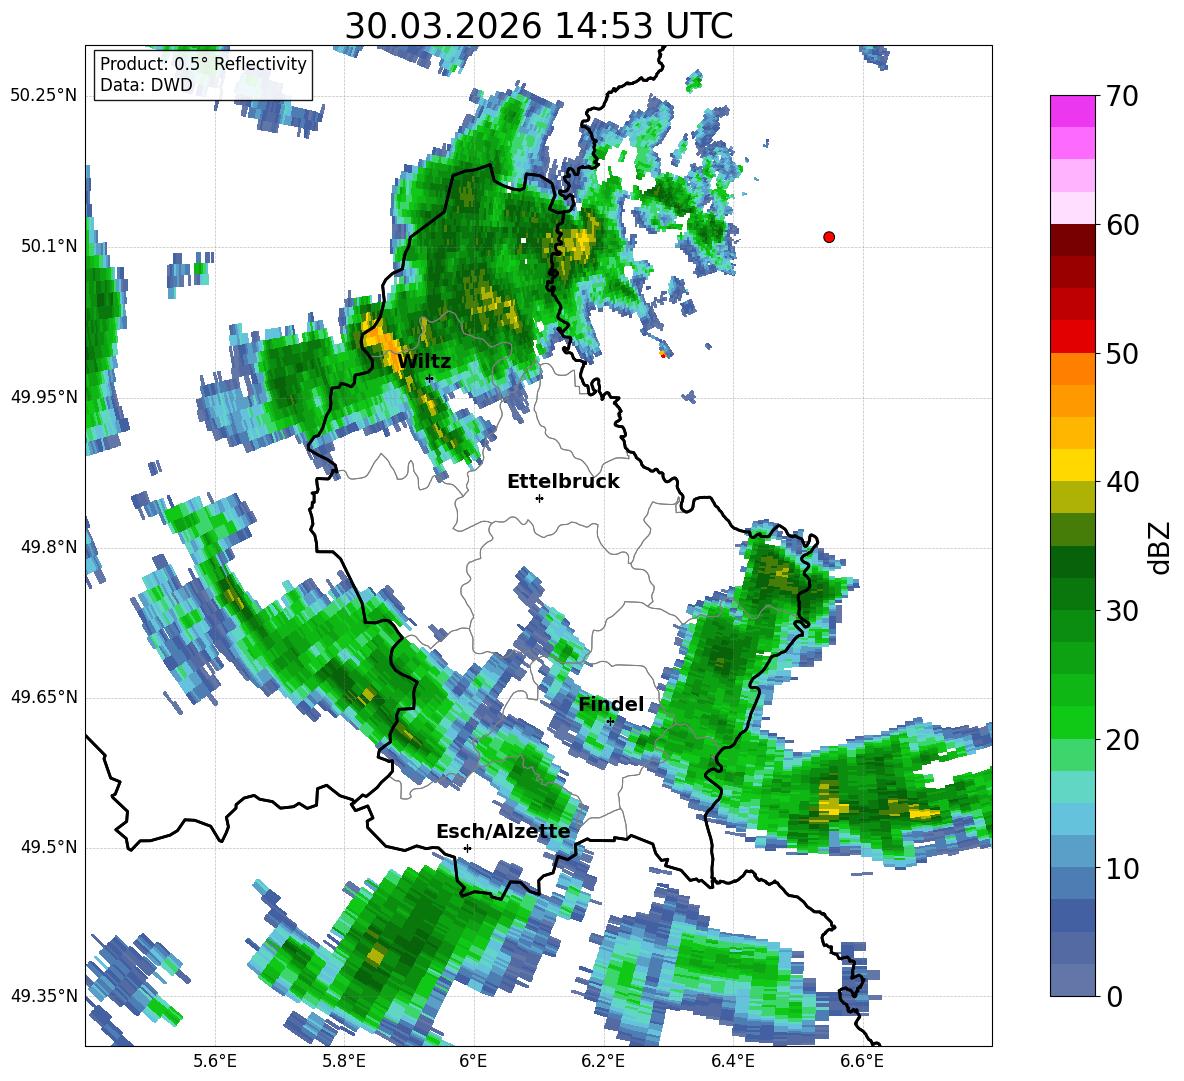Click the colorbar tick value 0
This screenshot has height=1081, width=1184.
(1114, 996)
